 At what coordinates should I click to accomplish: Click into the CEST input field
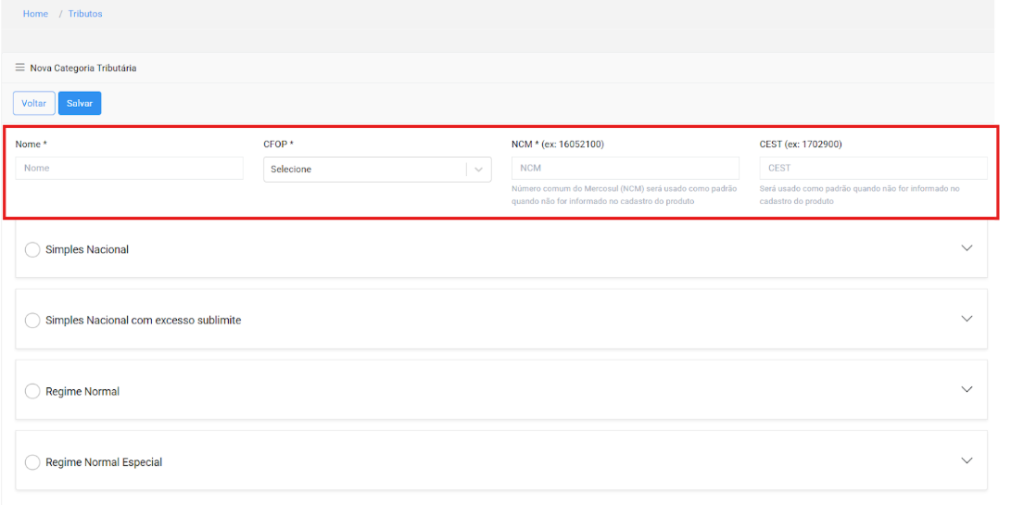pos(873,168)
